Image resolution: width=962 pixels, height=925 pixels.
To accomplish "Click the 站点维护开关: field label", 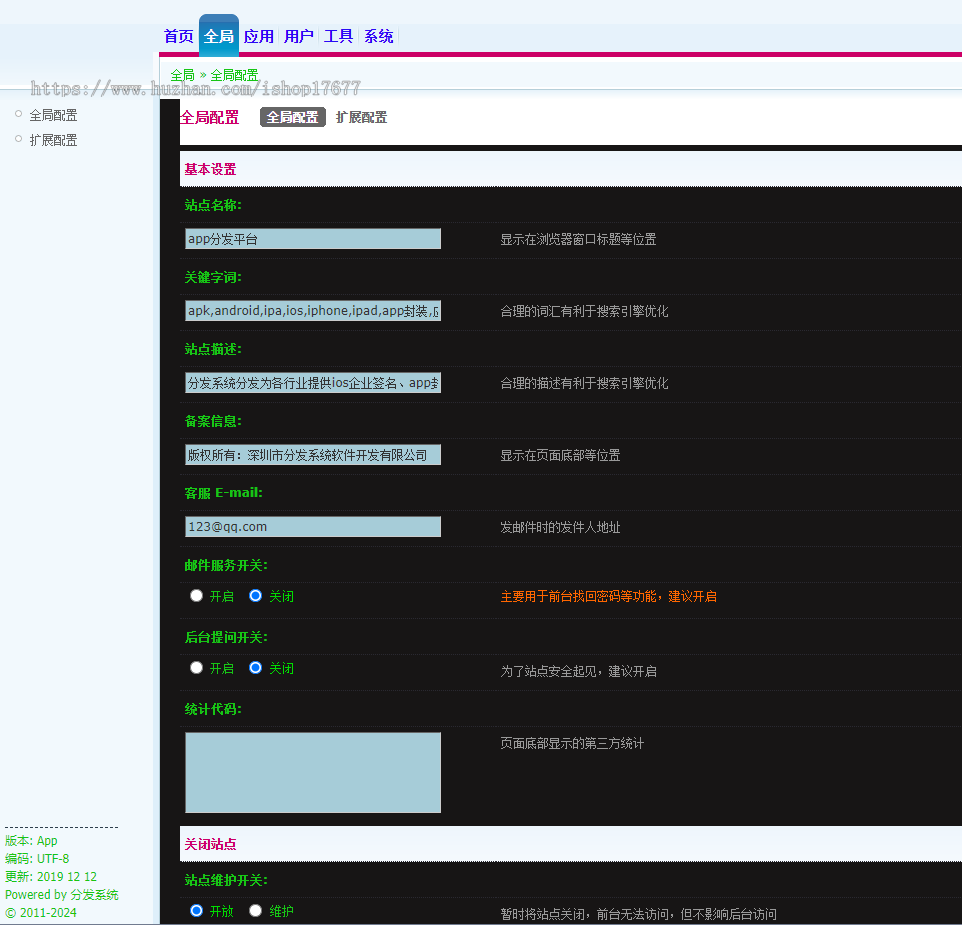I will 226,880.
